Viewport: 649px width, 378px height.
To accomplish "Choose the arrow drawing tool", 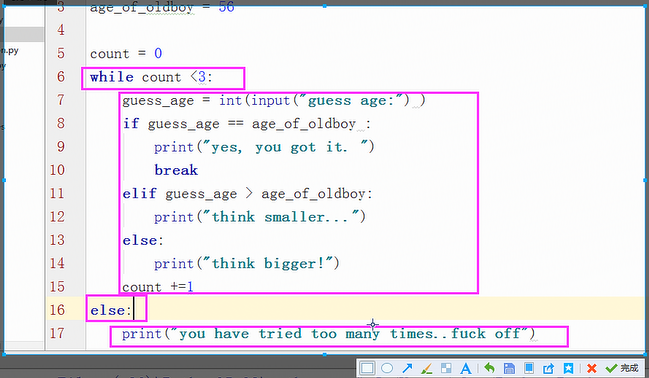I will [x=407, y=368].
